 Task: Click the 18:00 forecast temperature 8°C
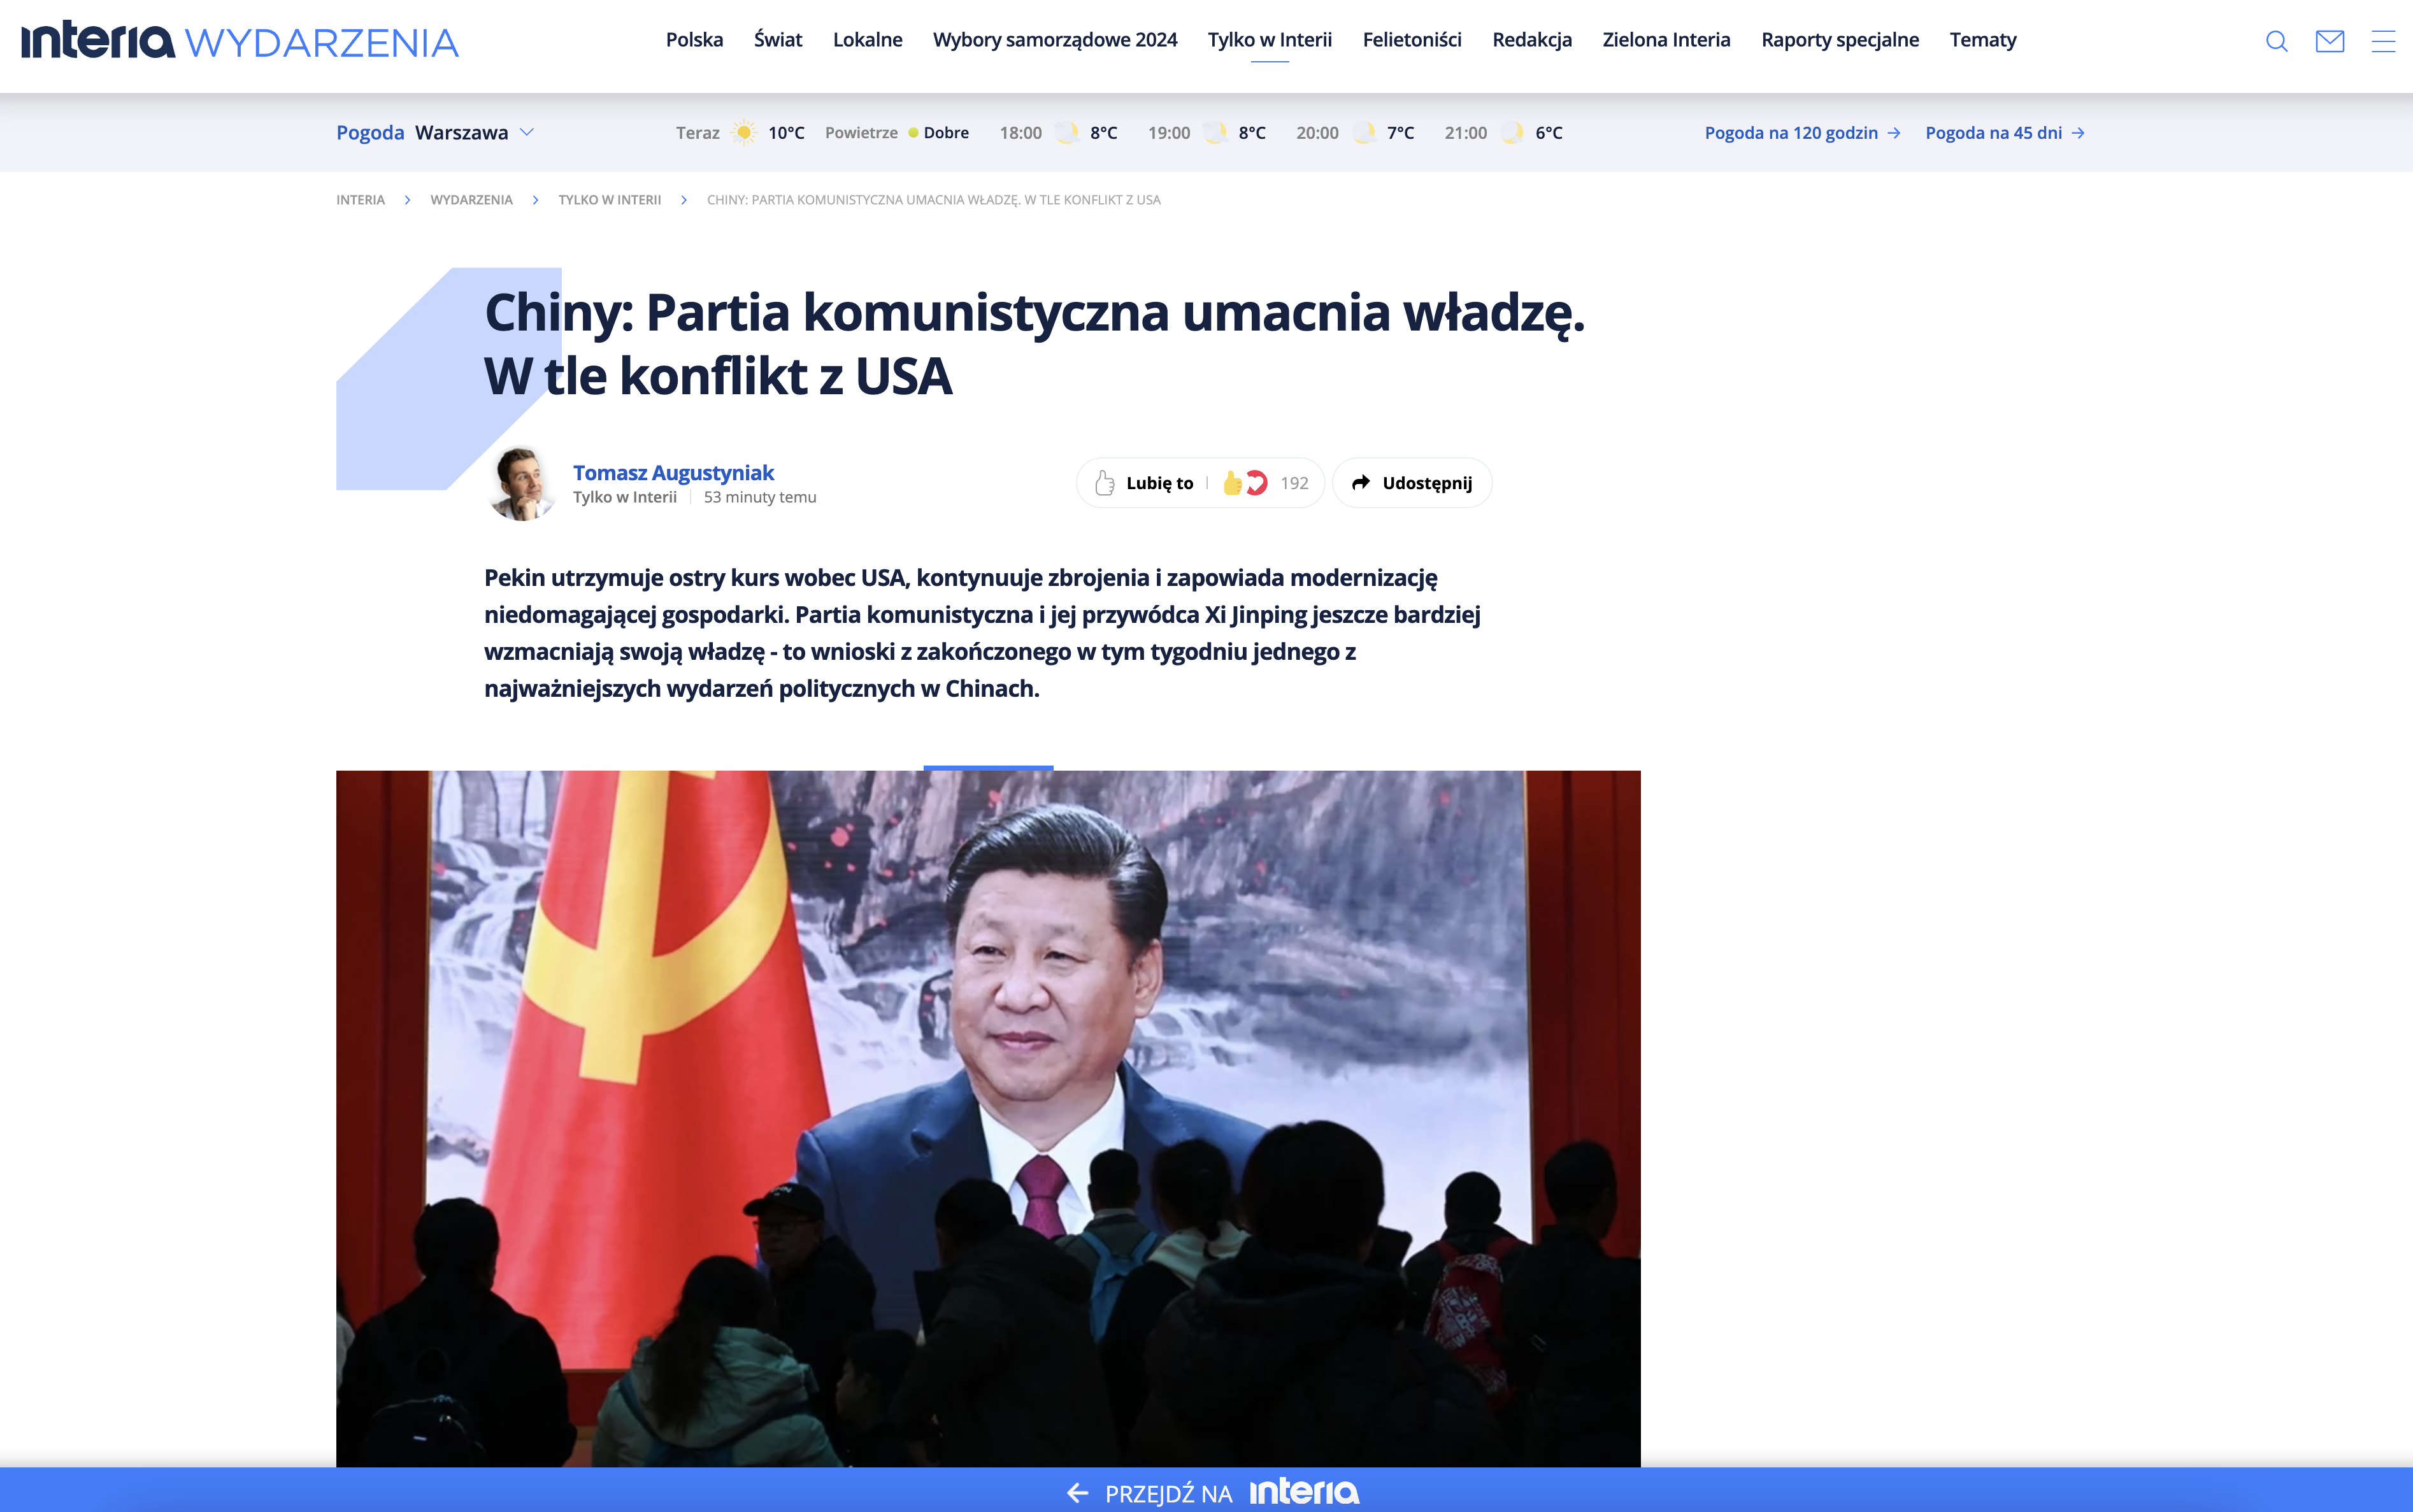pyautogui.click(x=1104, y=133)
